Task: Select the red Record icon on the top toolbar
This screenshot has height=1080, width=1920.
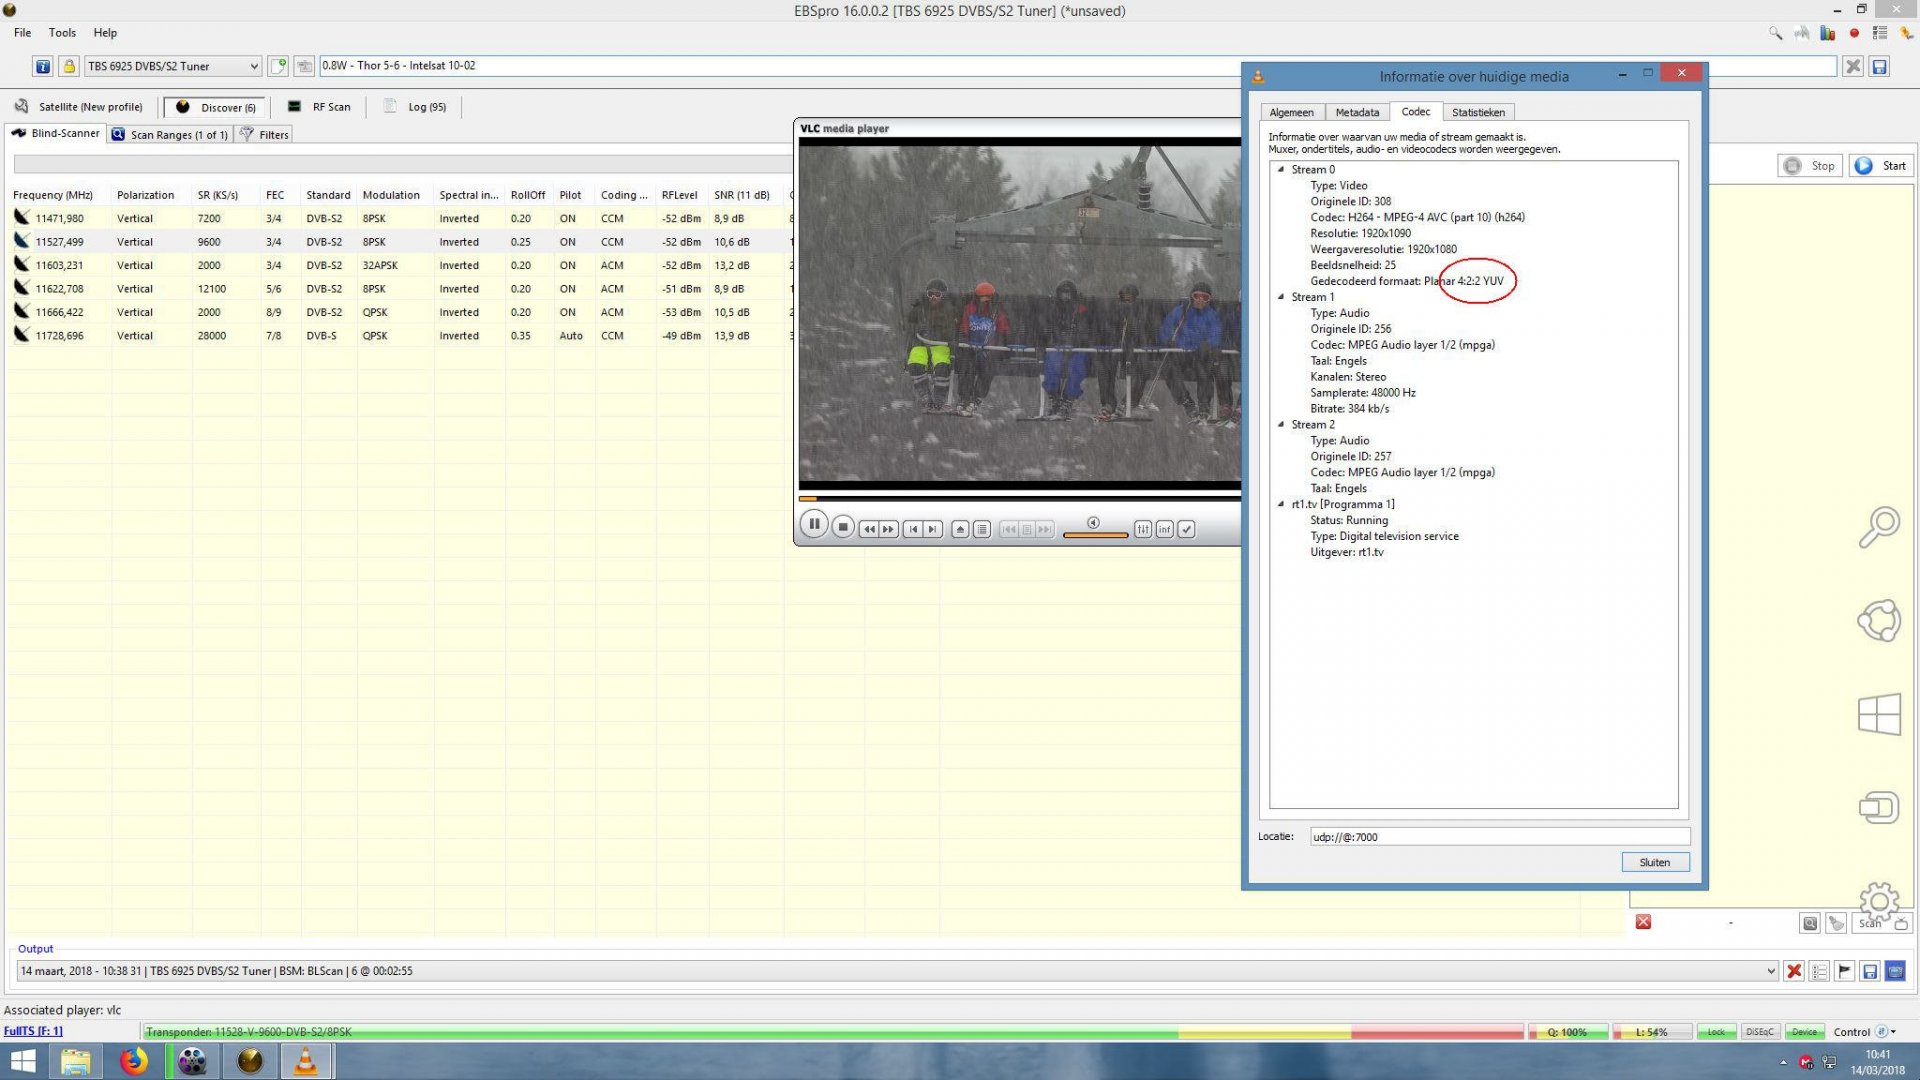Action: (1853, 33)
